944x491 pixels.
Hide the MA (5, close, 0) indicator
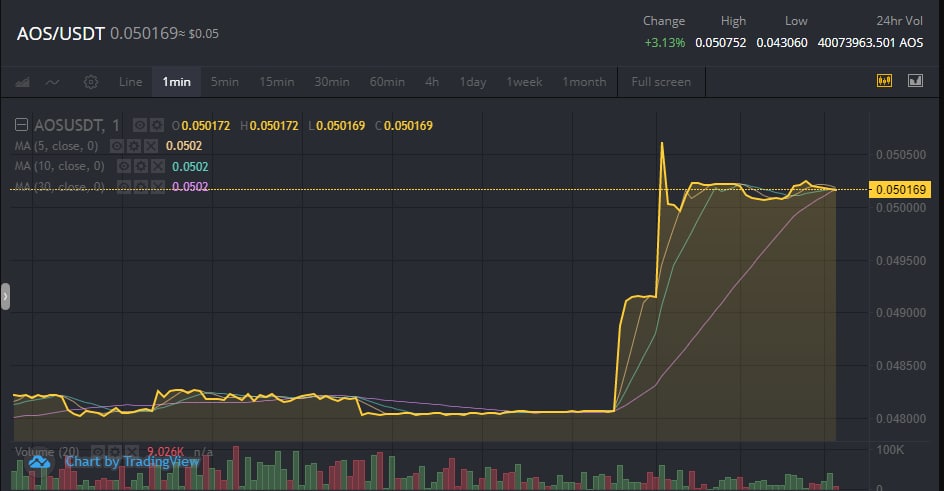[116, 146]
